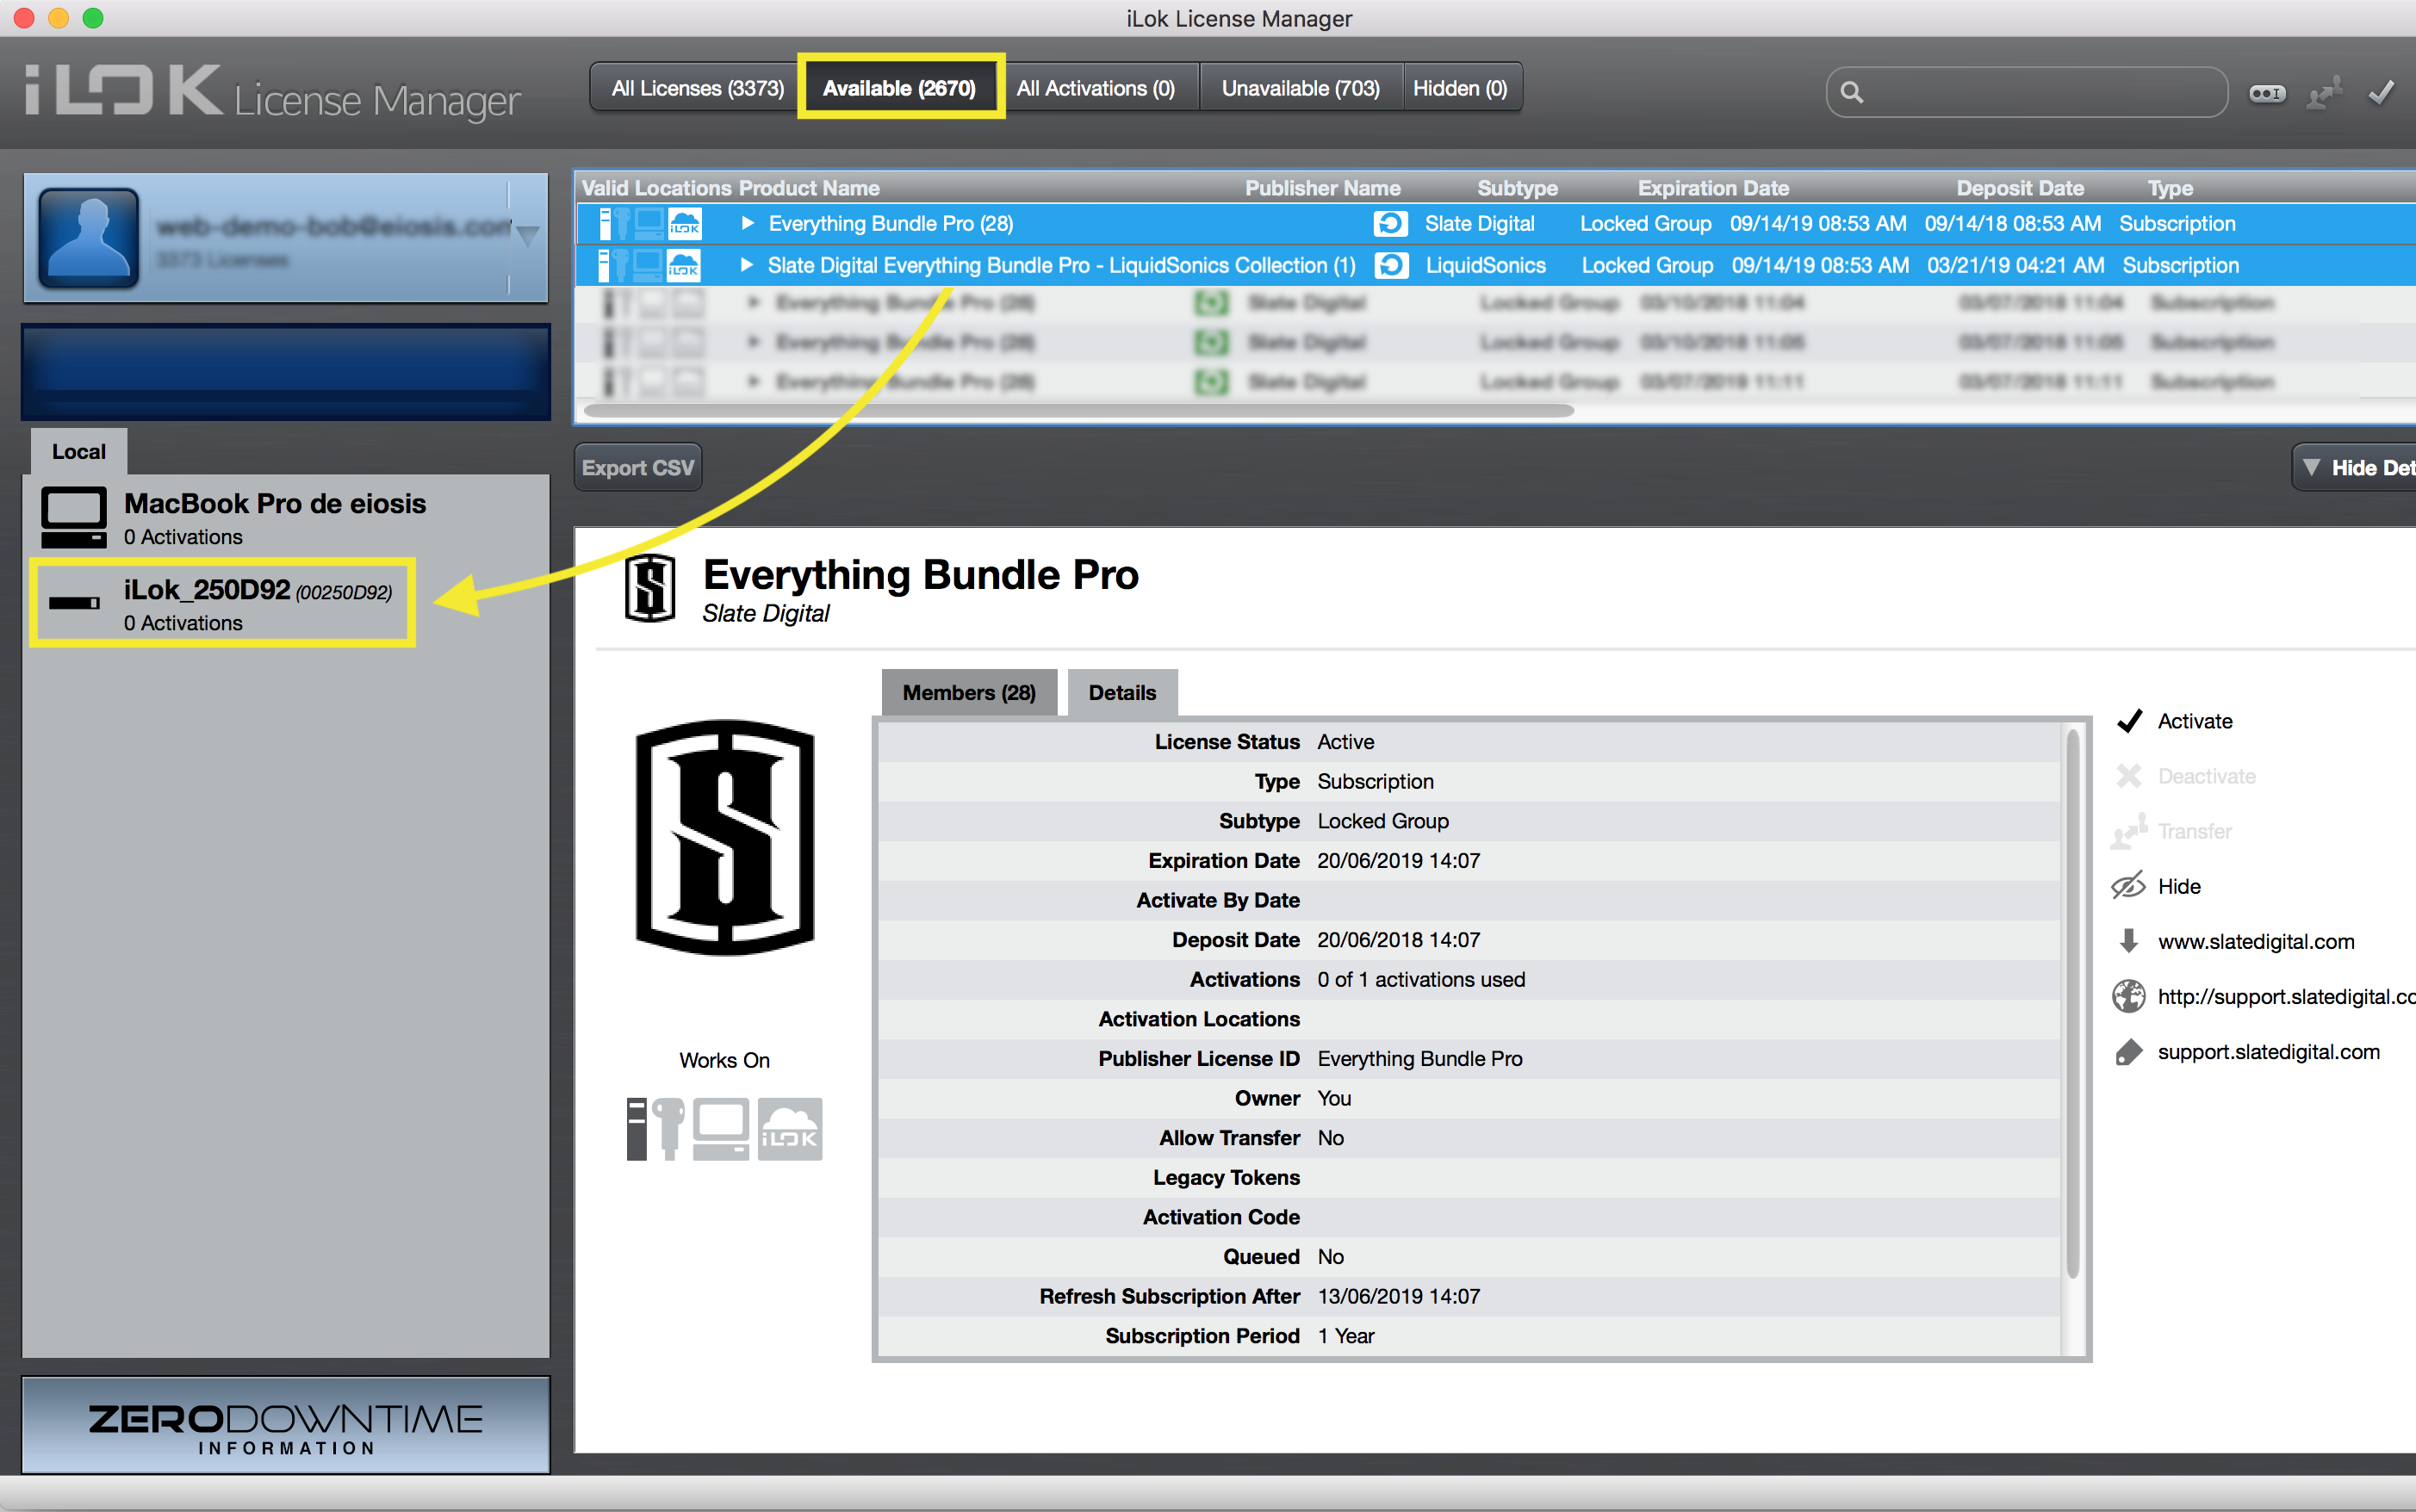Image resolution: width=2416 pixels, height=1512 pixels.
Task: Click iLok Cloud icon in LiquidSonics Collection row
Action: coord(684,265)
